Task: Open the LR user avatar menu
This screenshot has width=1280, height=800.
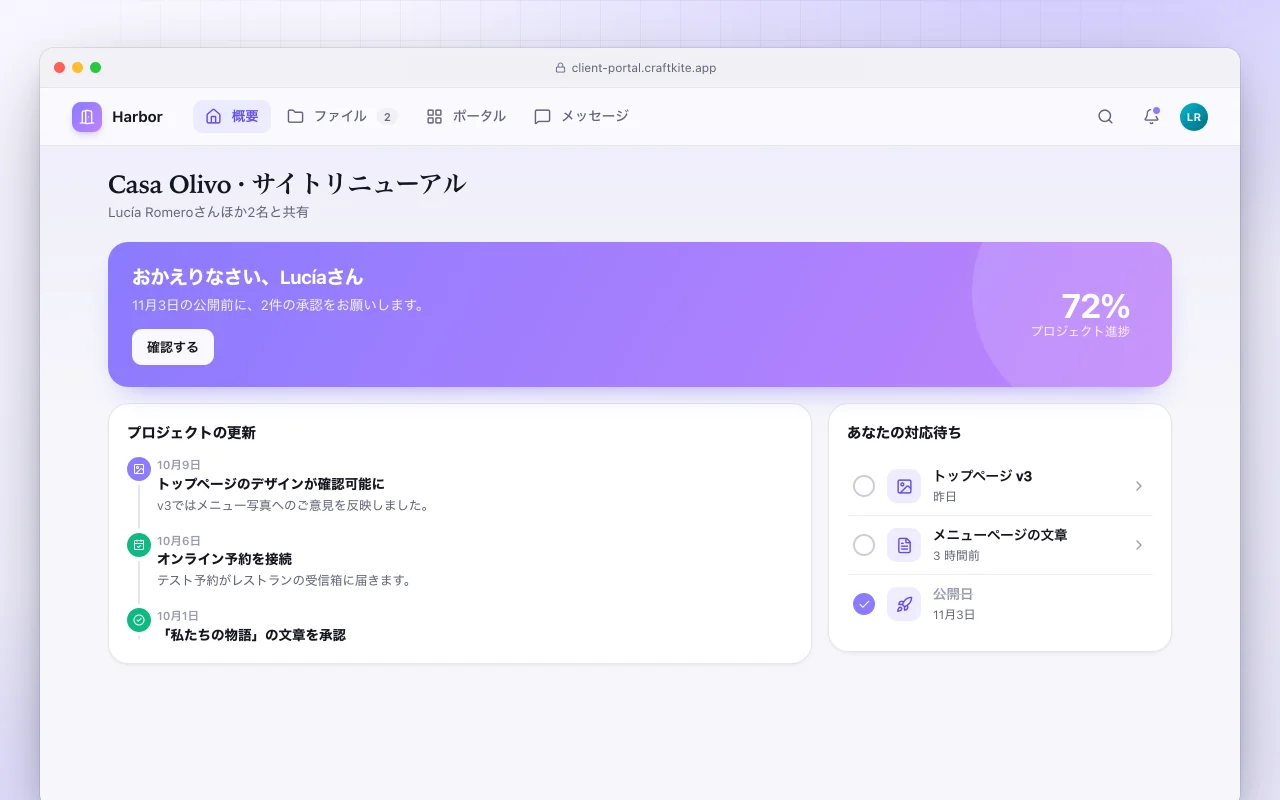Action: 1194,117
